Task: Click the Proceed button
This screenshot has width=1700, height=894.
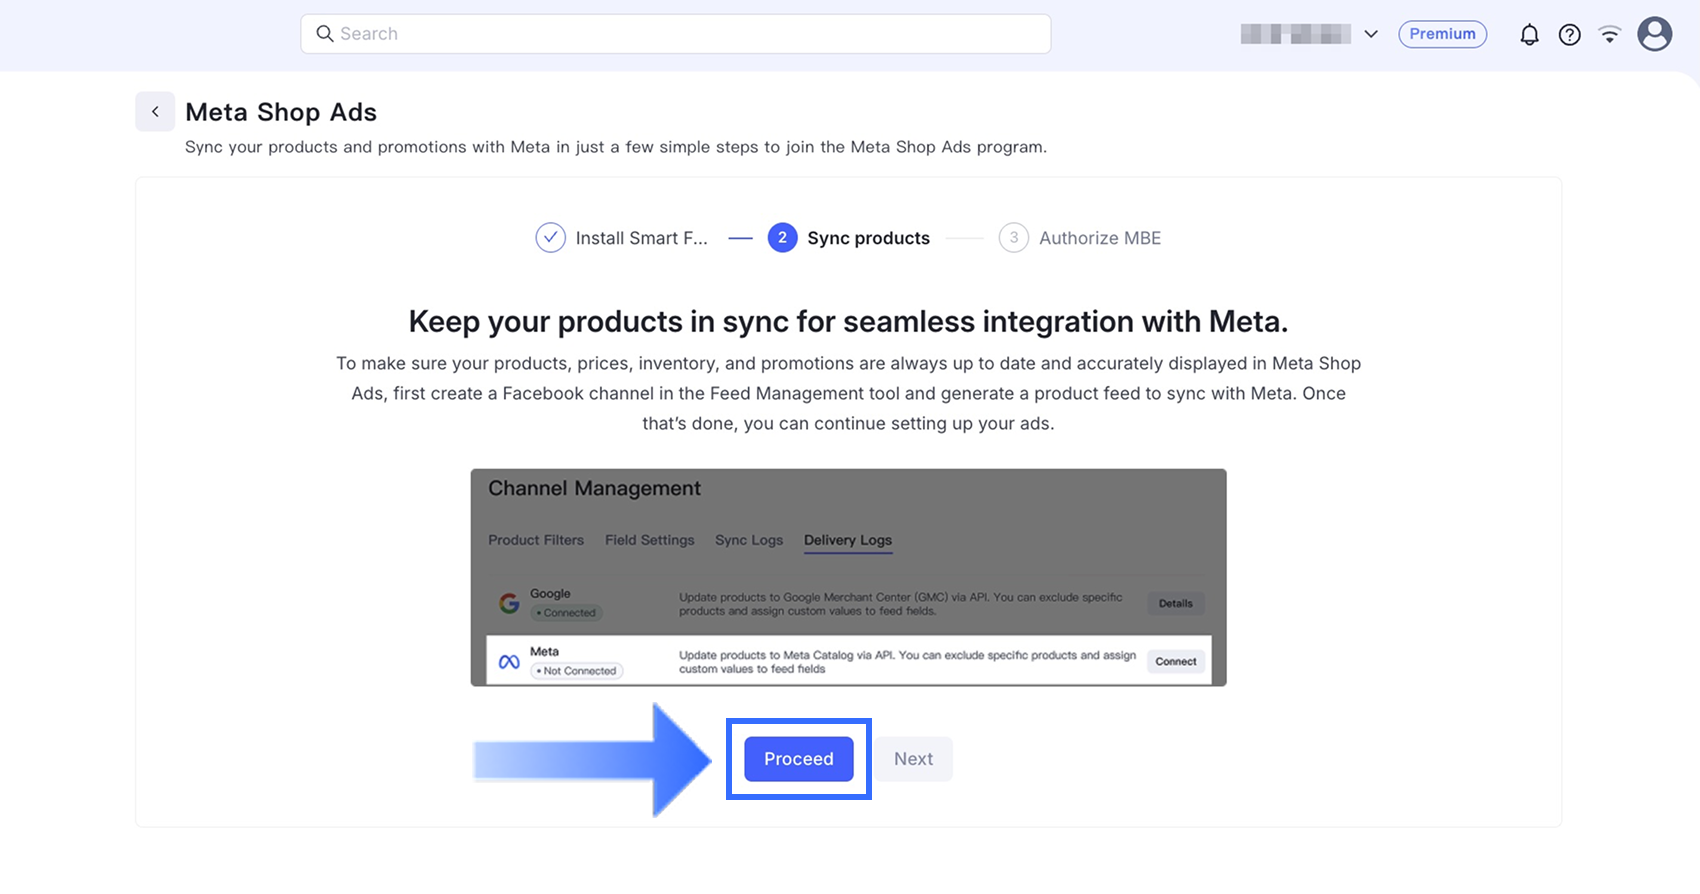Action: point(799,759)
